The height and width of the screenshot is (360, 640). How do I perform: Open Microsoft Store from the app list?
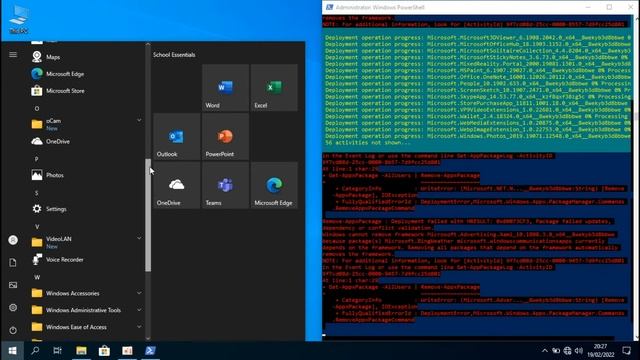click(86, 91)
